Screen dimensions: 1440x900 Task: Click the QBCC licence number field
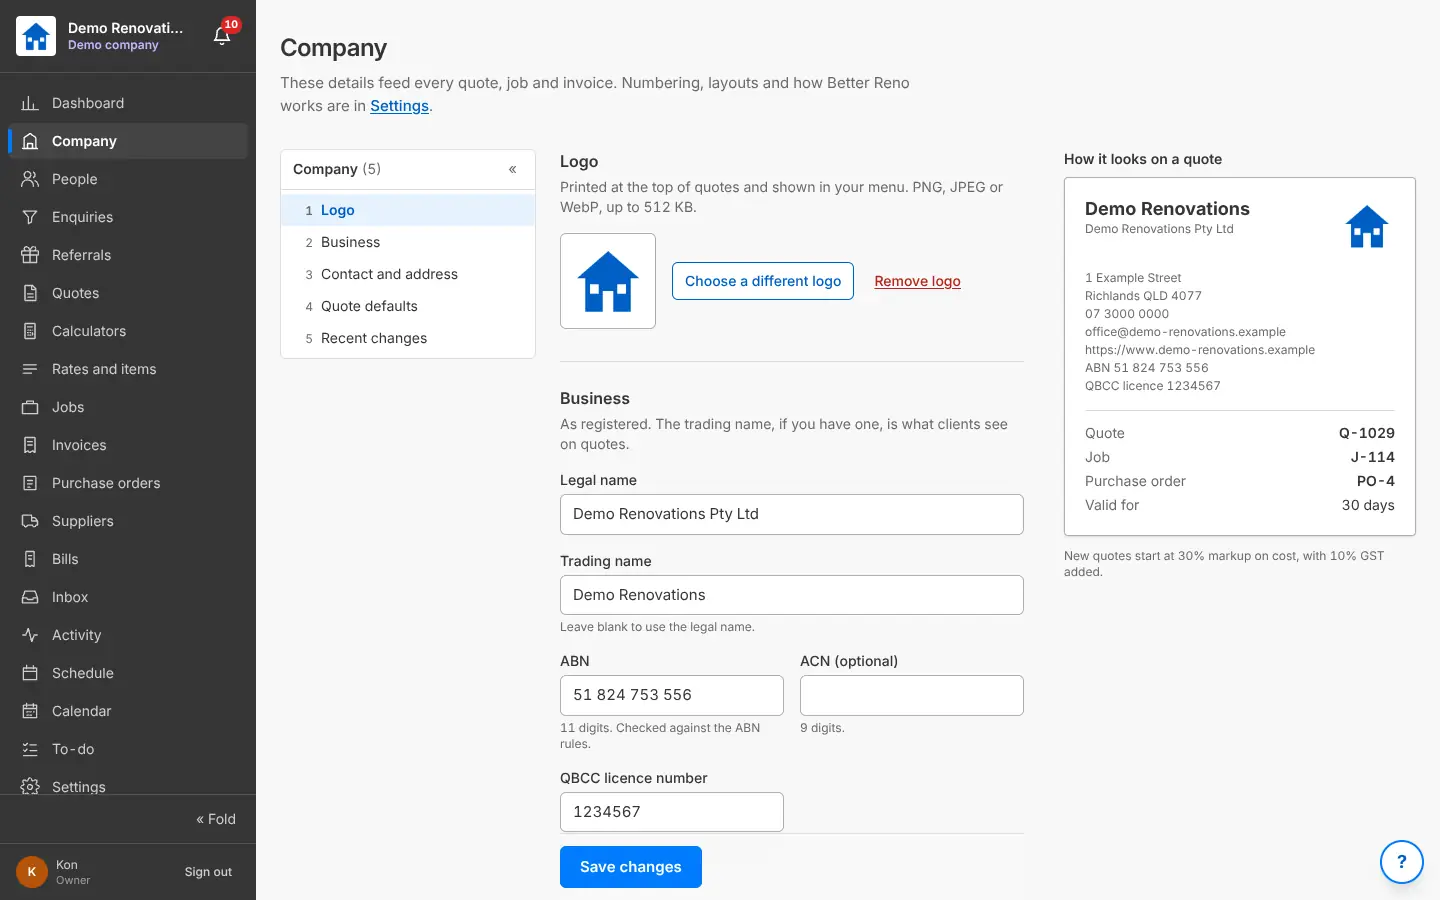click(672, 812)
